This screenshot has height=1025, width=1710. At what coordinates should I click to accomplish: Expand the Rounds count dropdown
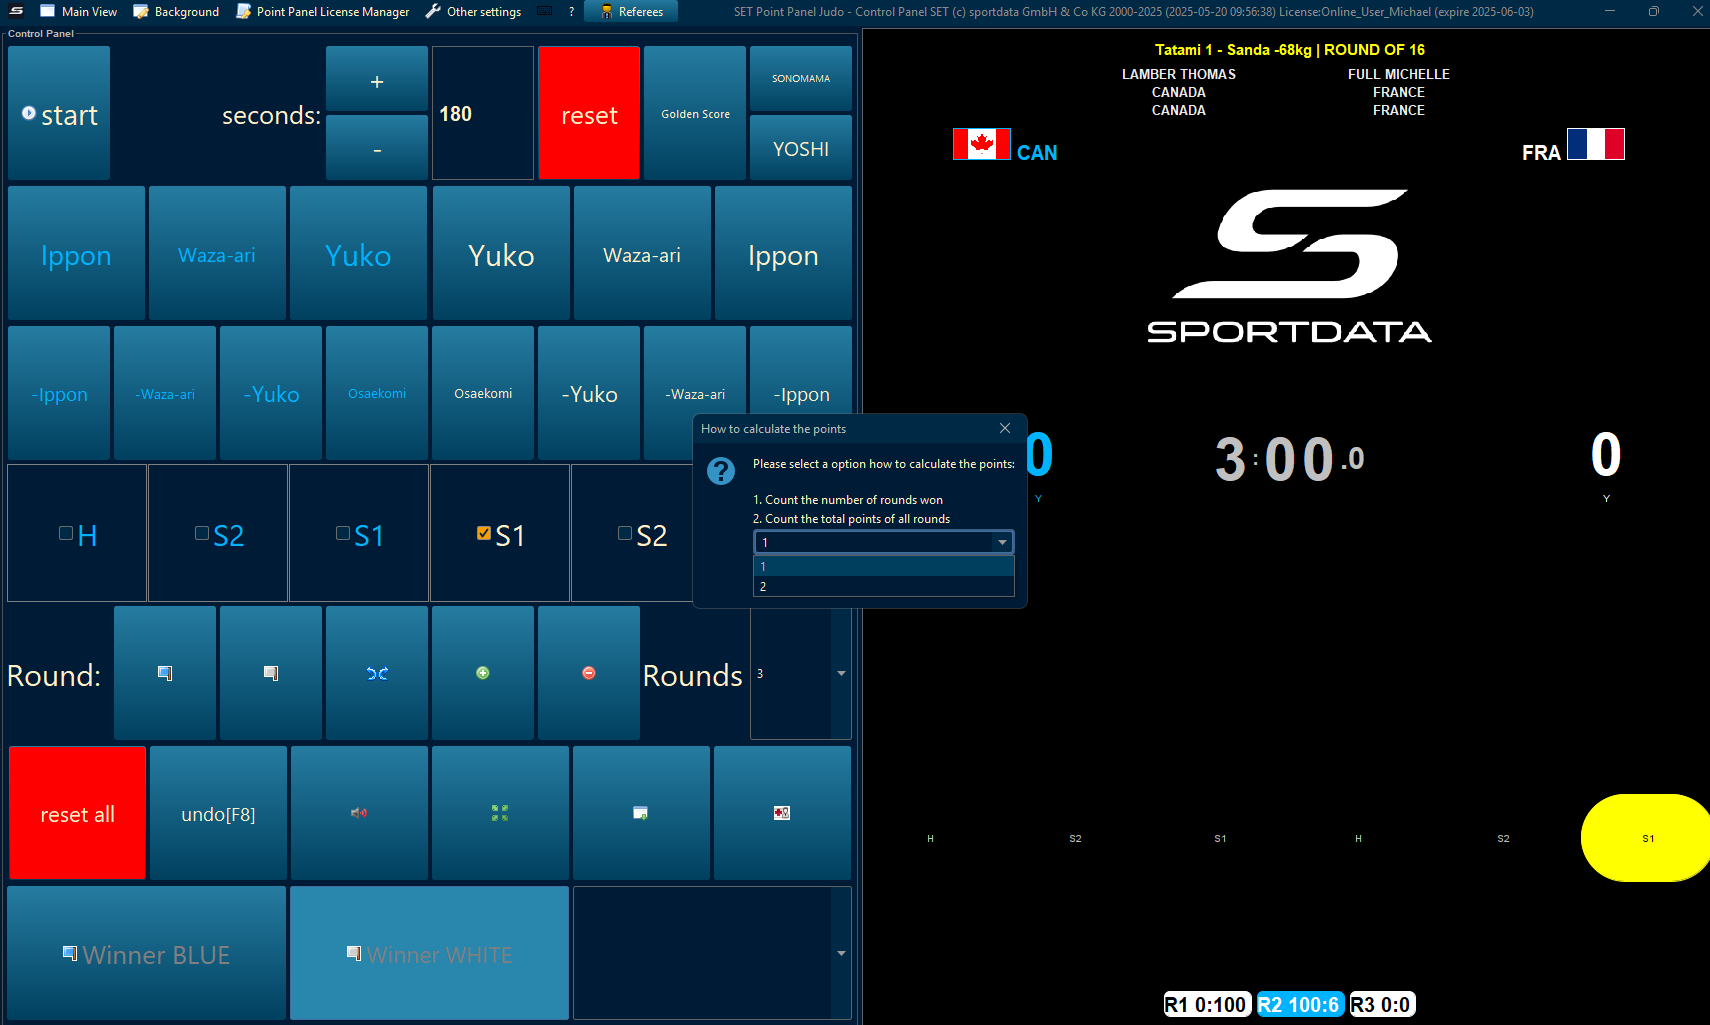[841, 673]
